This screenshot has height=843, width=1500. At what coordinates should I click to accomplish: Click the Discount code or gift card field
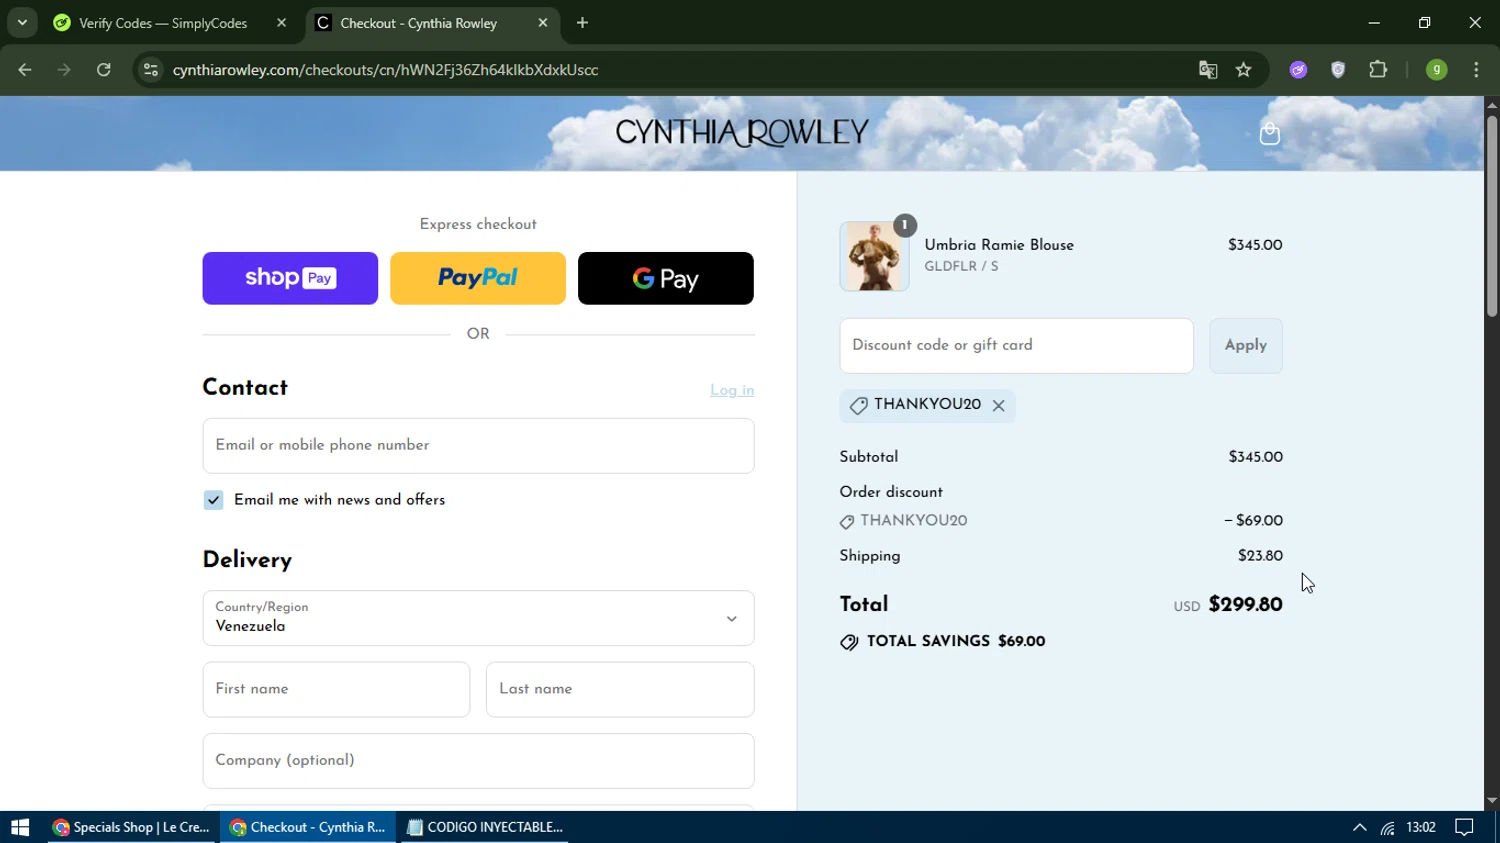coord(1016,346)
